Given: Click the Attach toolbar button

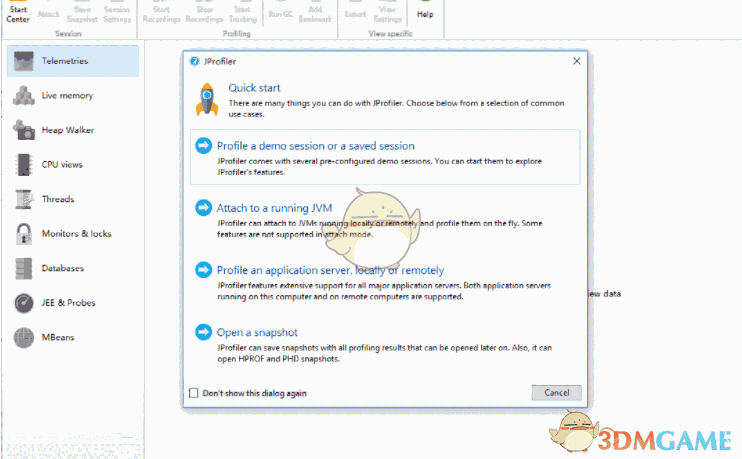Looking at the screenshot, I should tap(48, 13).
